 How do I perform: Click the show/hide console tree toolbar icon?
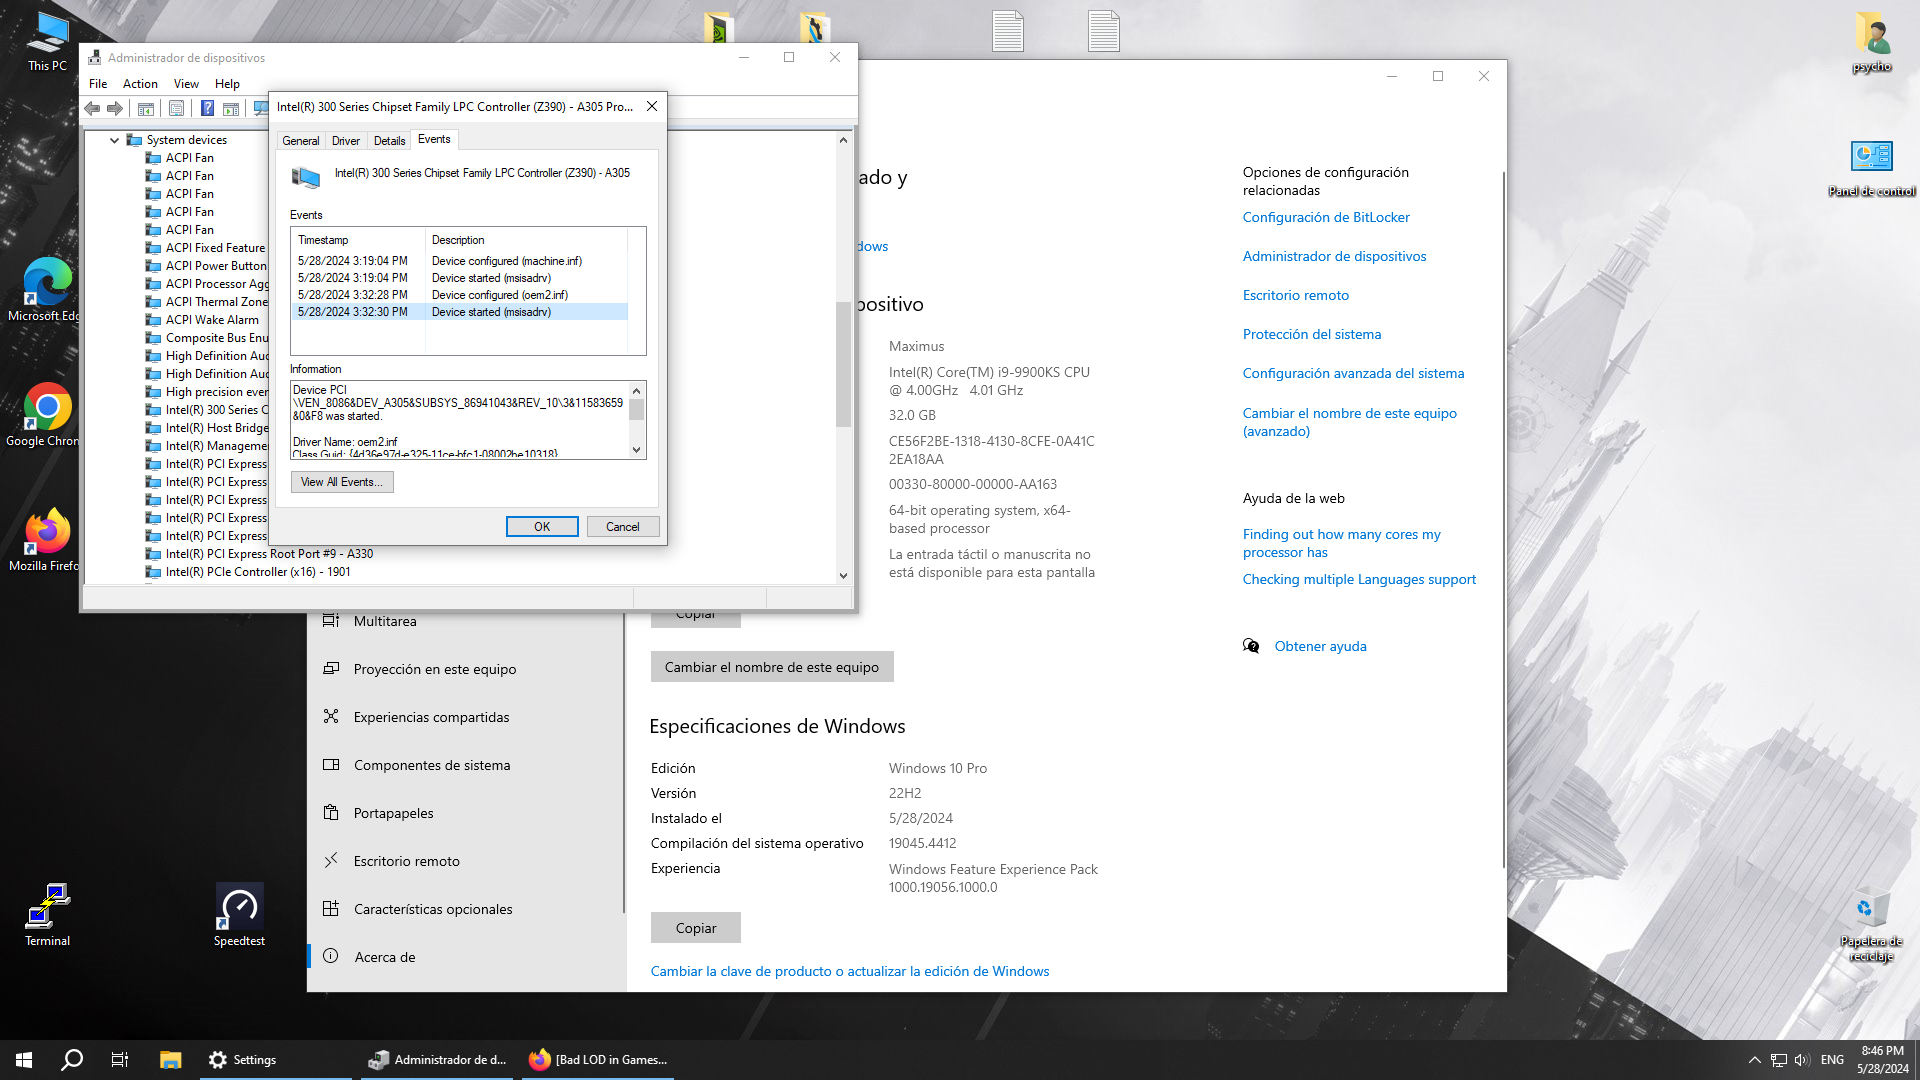146,108
